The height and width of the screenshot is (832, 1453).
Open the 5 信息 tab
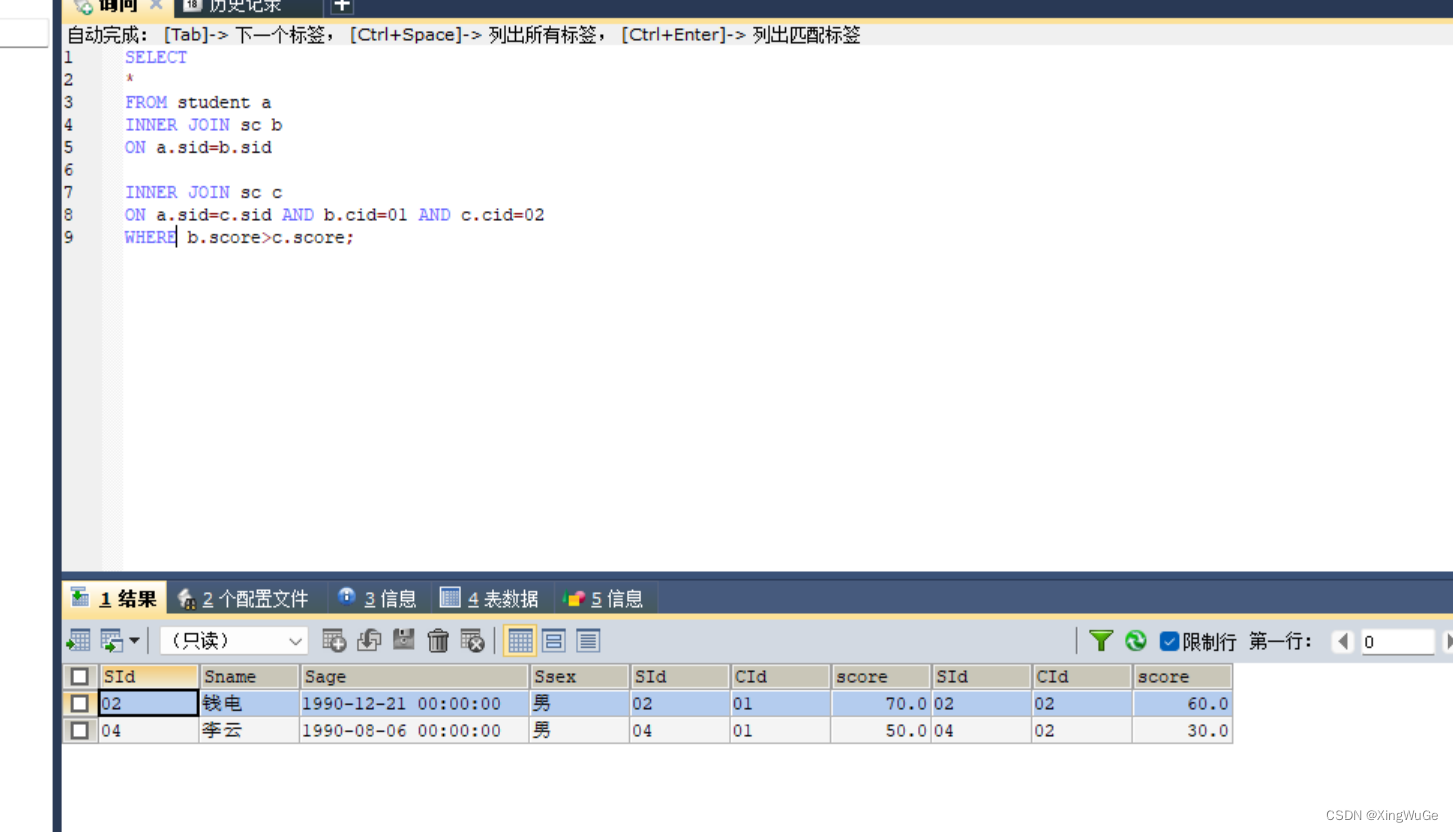click(x=604, y=599)
